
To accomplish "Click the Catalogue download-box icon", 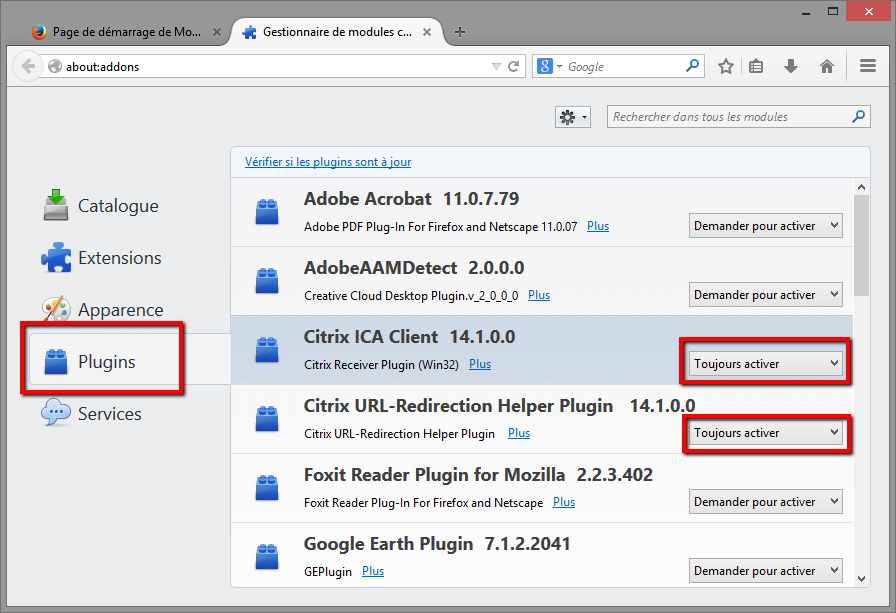I will pos(55,205).
